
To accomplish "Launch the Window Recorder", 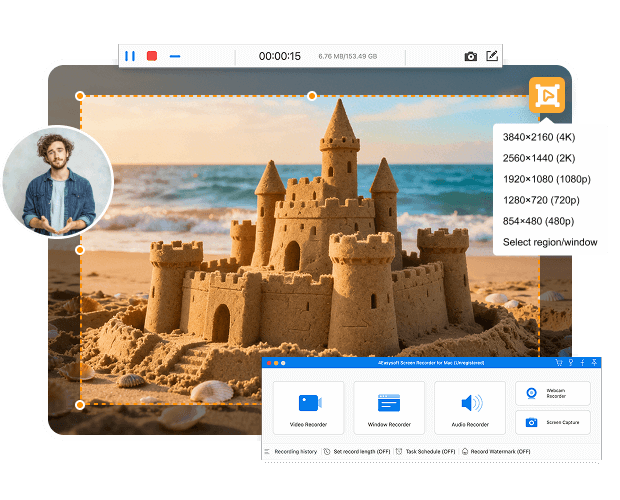I will point(389,407).
